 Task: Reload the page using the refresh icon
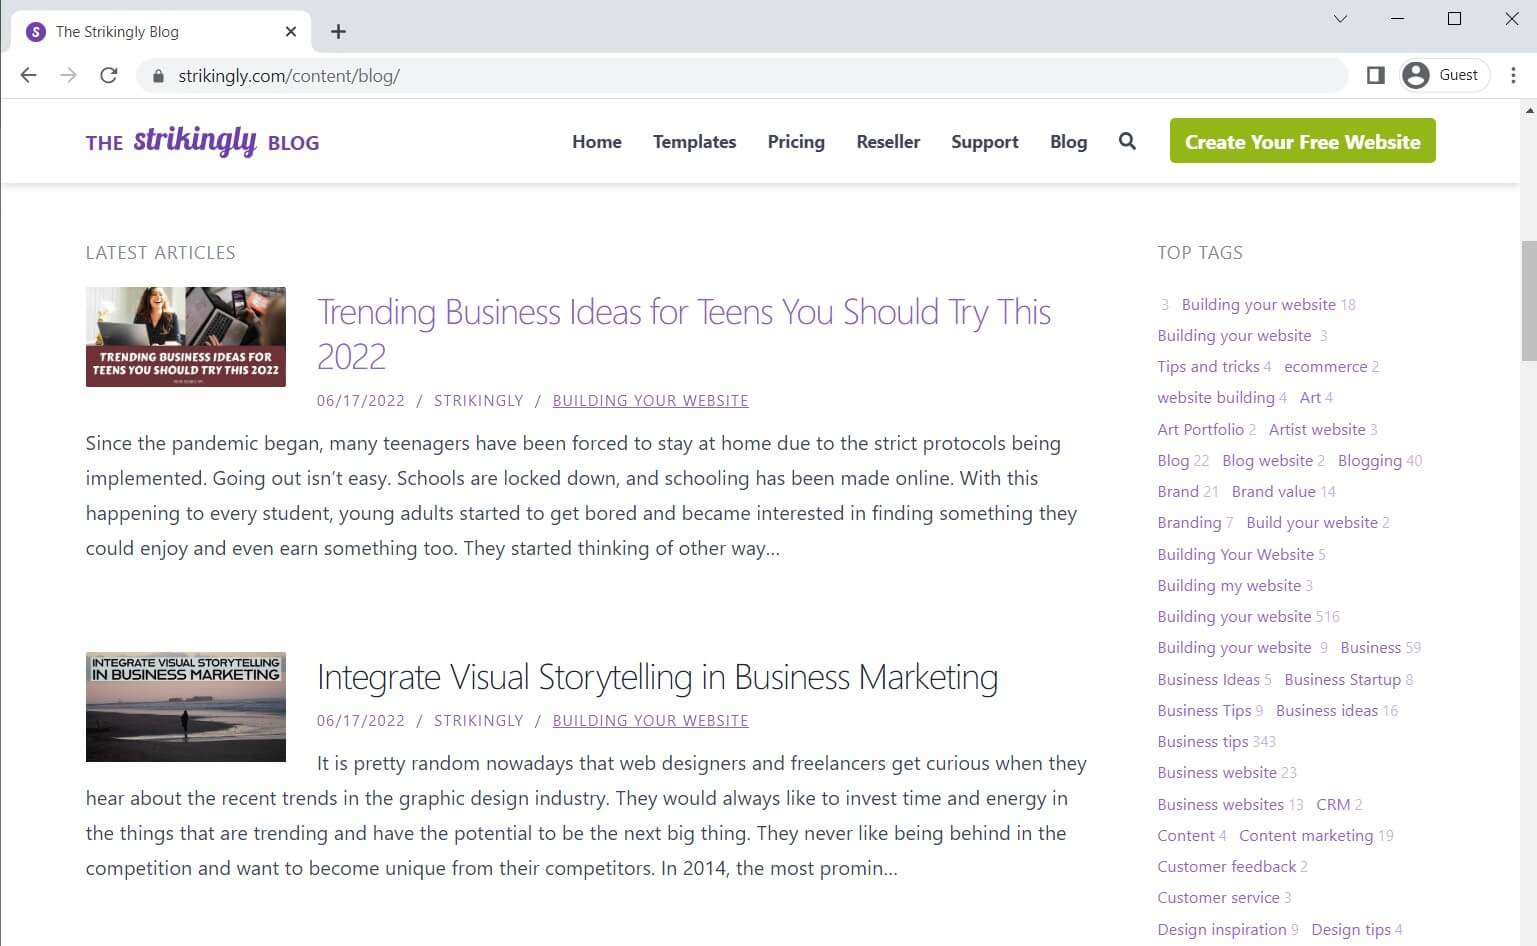click(x=109, y=75)
